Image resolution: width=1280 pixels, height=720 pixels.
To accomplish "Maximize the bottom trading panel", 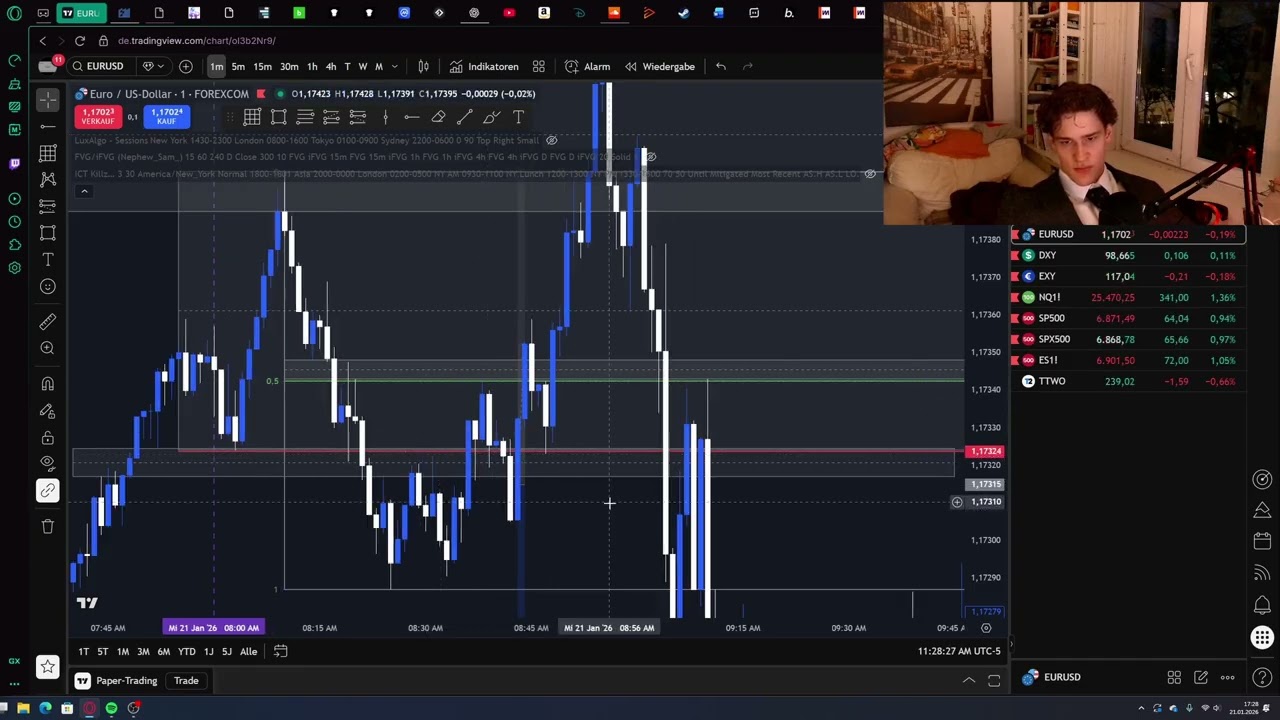I will (994, 681).
